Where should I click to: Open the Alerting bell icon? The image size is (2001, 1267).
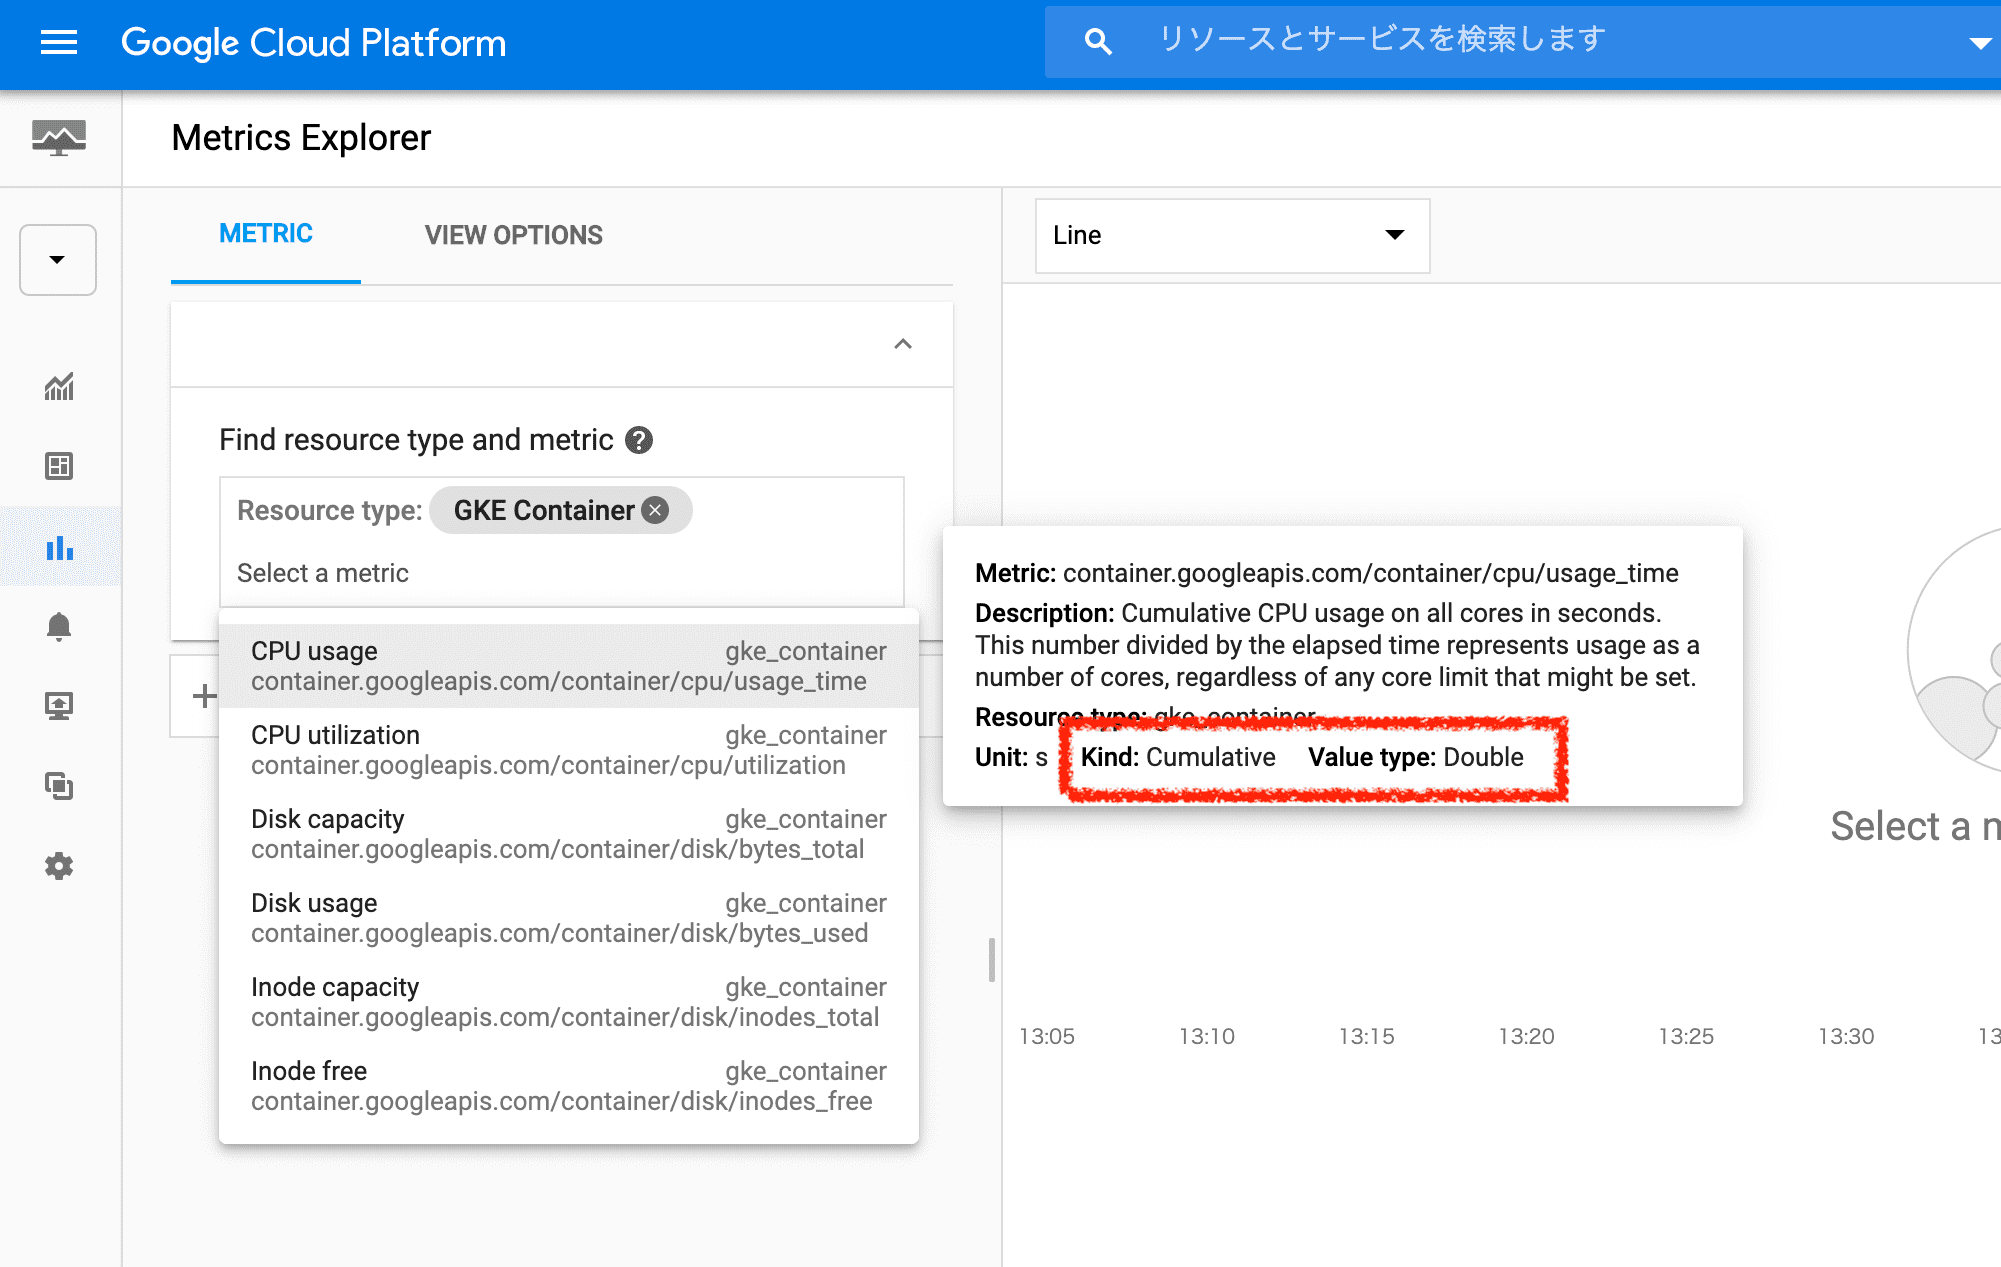coord(59,627)
